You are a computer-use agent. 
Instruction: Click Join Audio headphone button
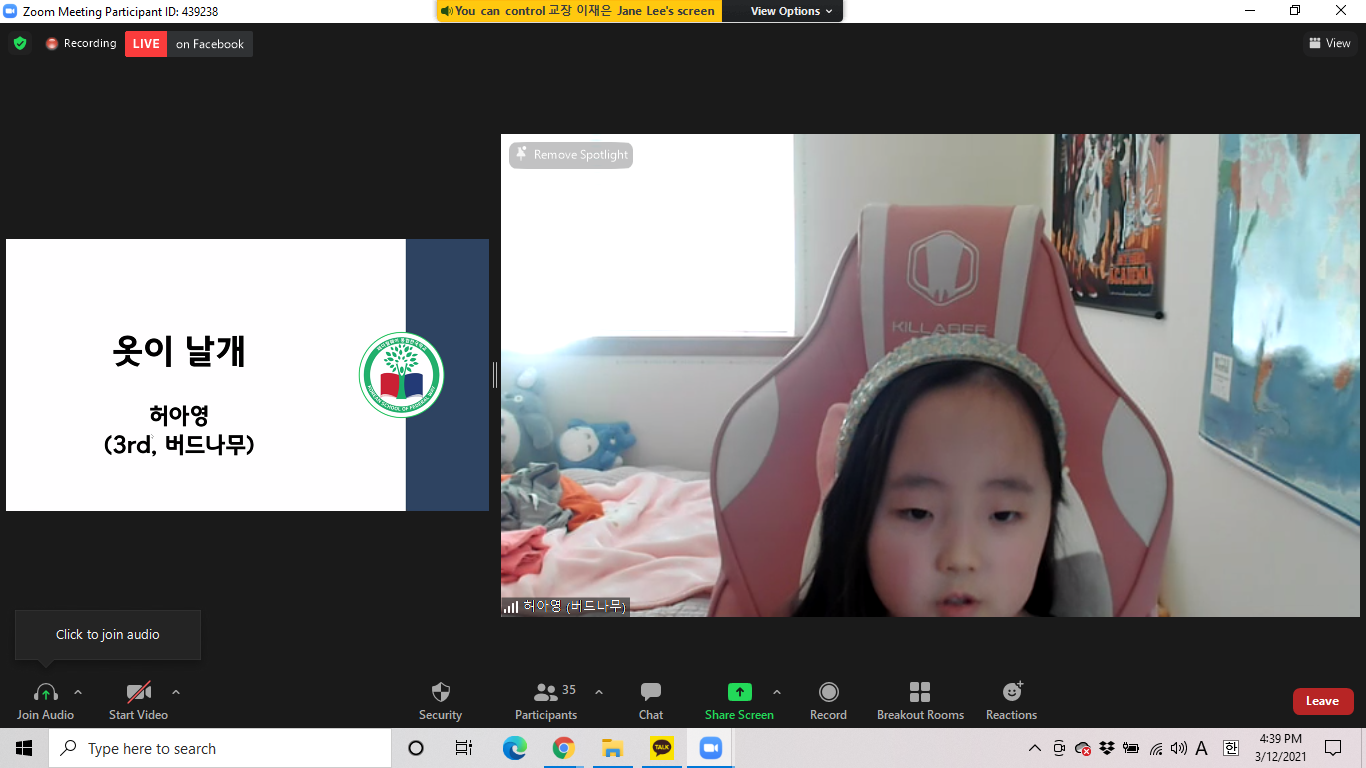[x=45, y=692]
